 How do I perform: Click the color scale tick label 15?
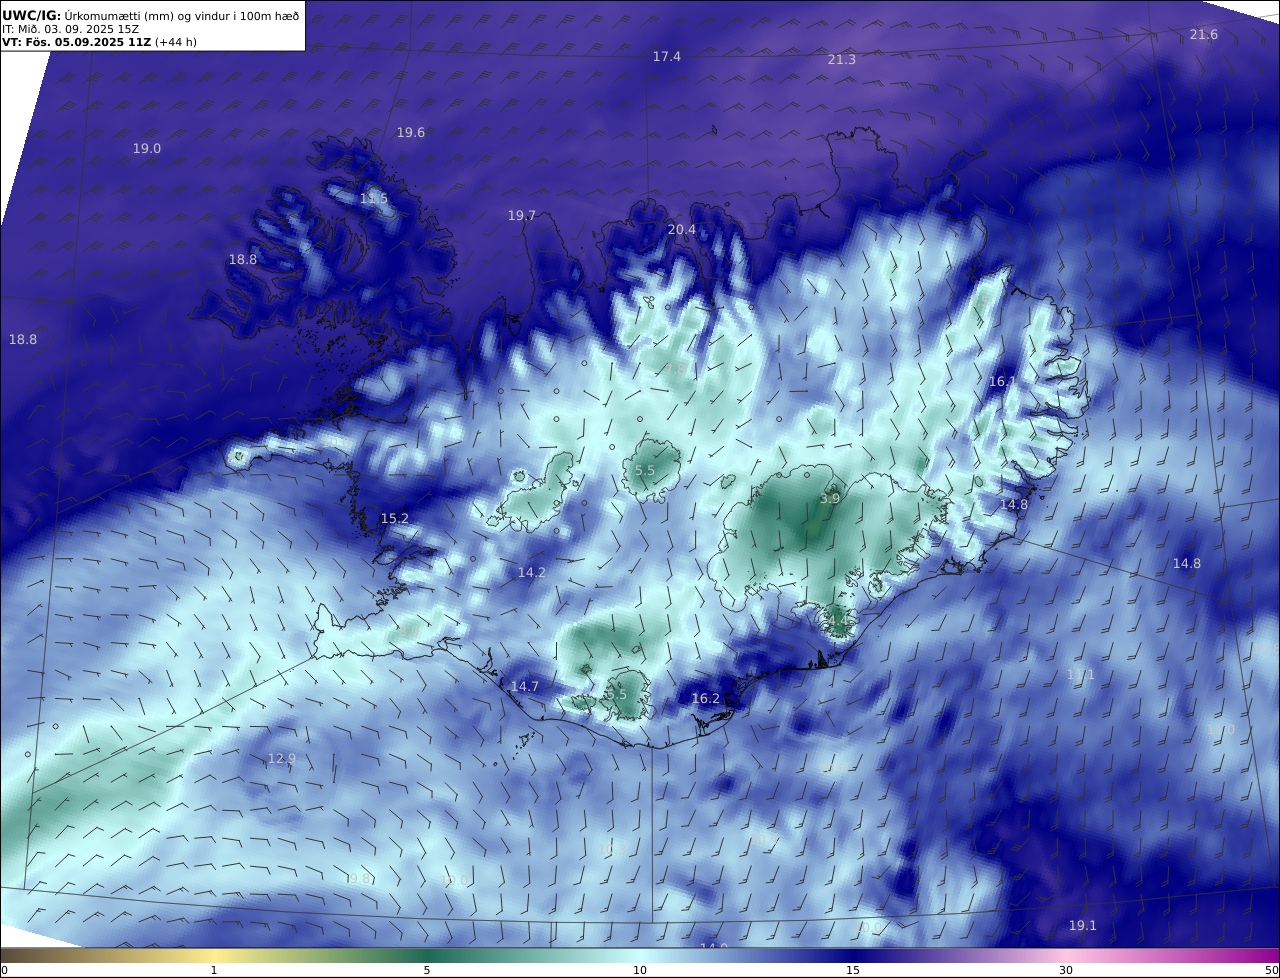(x=853, y=970)
